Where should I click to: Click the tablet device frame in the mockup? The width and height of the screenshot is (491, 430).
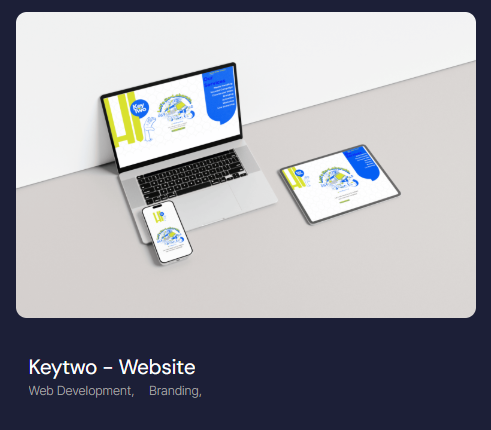[339, 184]
